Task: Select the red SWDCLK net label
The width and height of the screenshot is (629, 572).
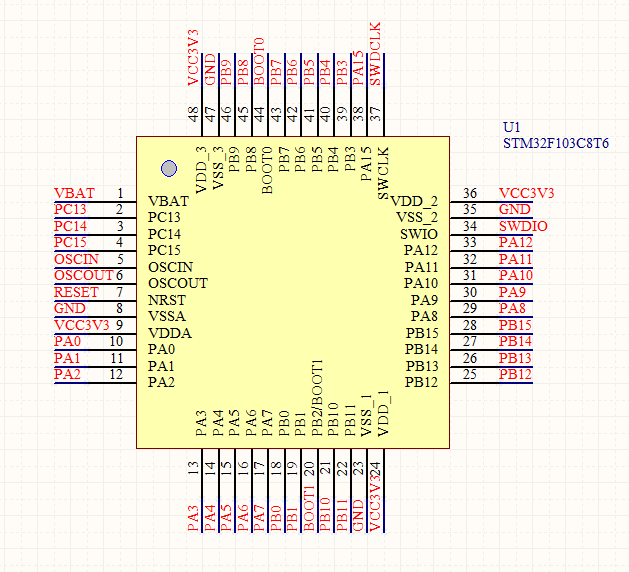Action: (375, 54)
